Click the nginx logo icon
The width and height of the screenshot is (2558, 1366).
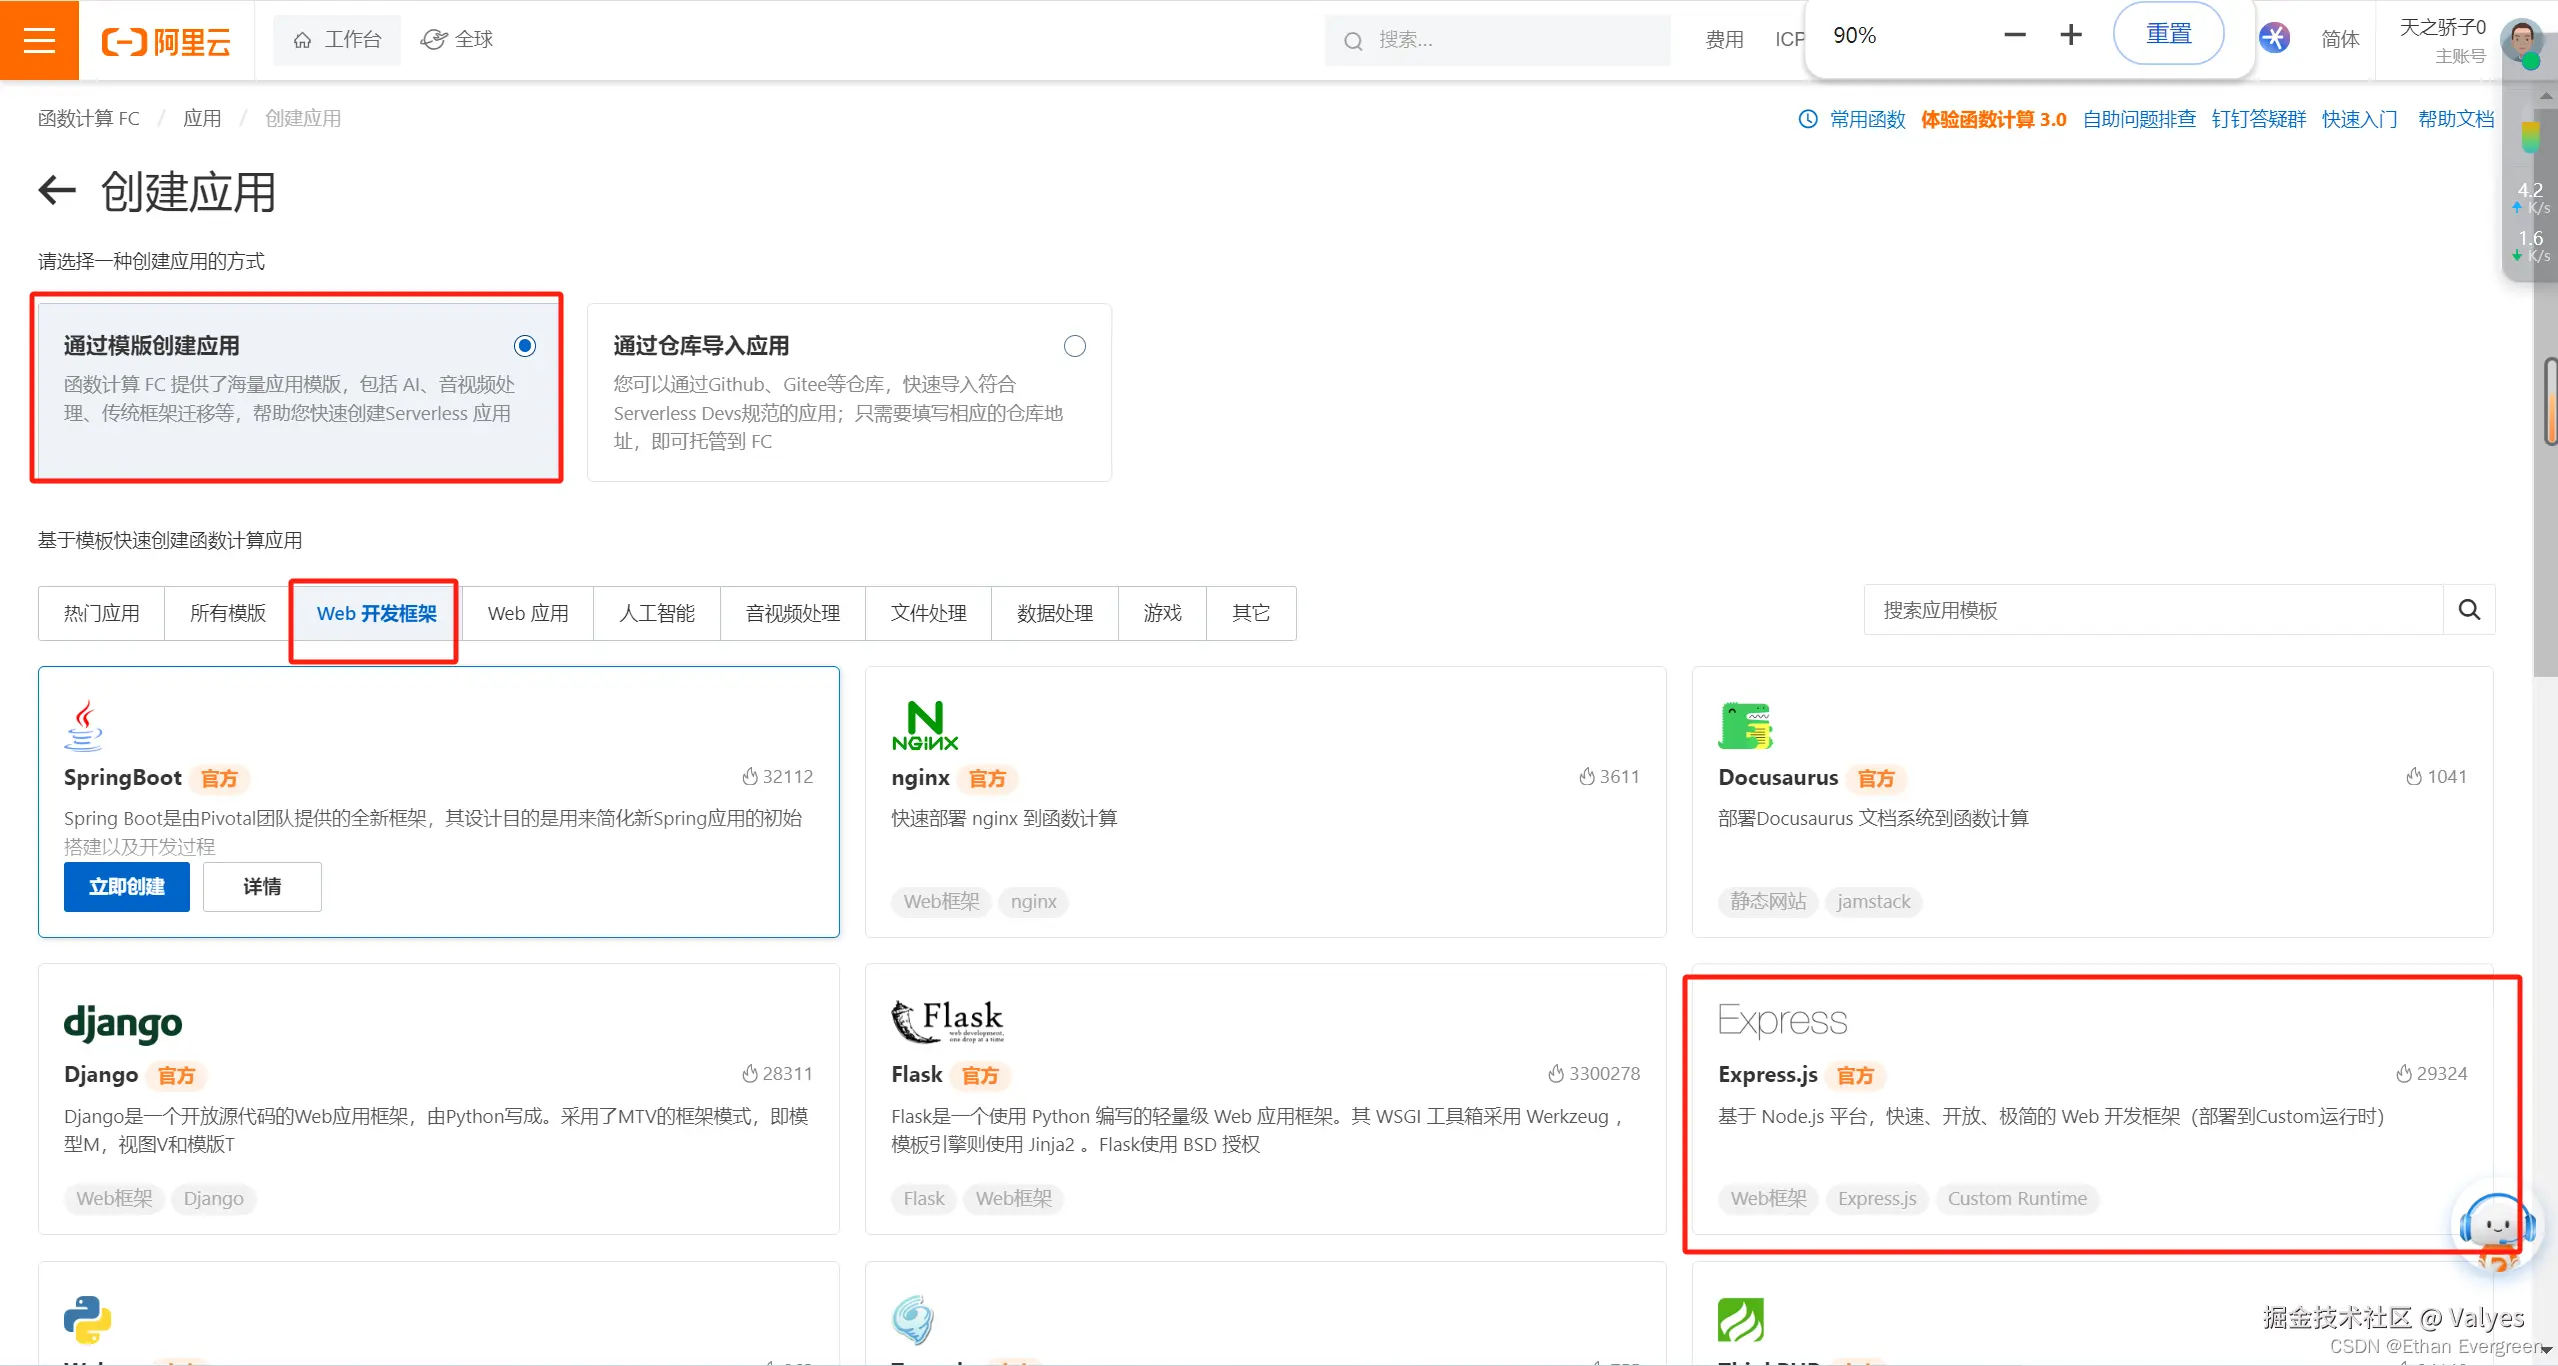click(924, 726)
